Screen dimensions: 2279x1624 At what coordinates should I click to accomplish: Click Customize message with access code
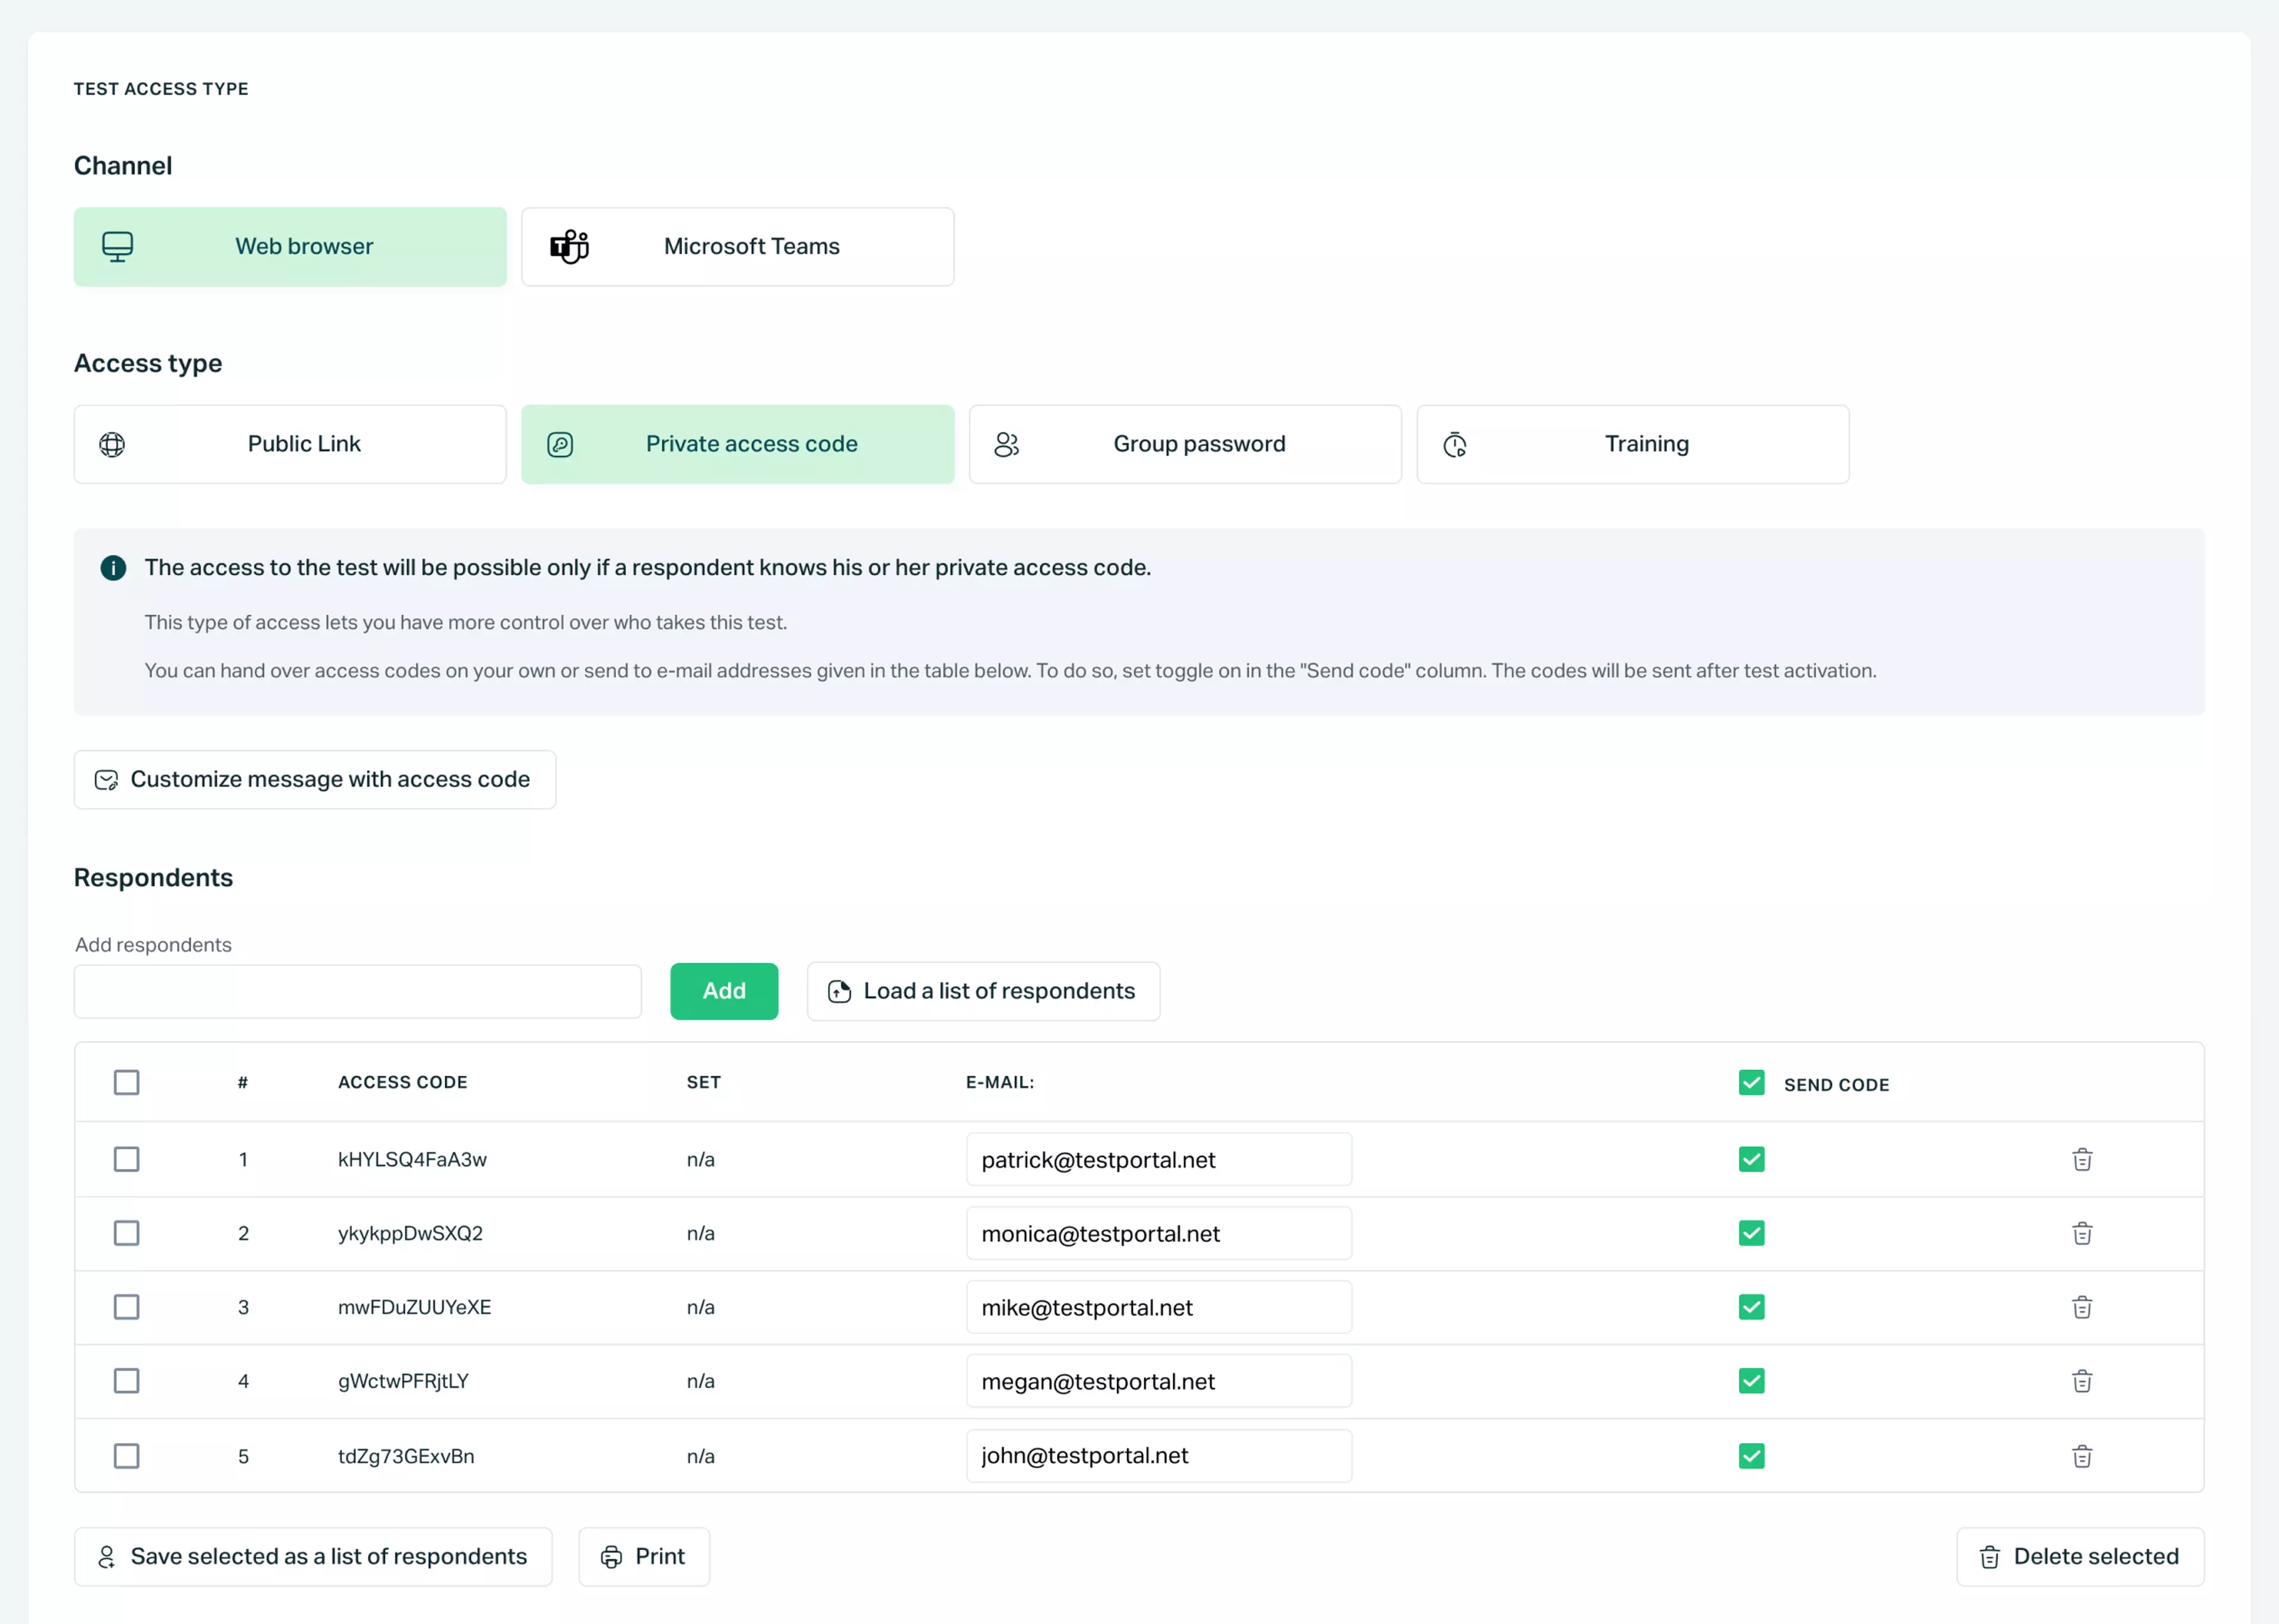[314, 779]
